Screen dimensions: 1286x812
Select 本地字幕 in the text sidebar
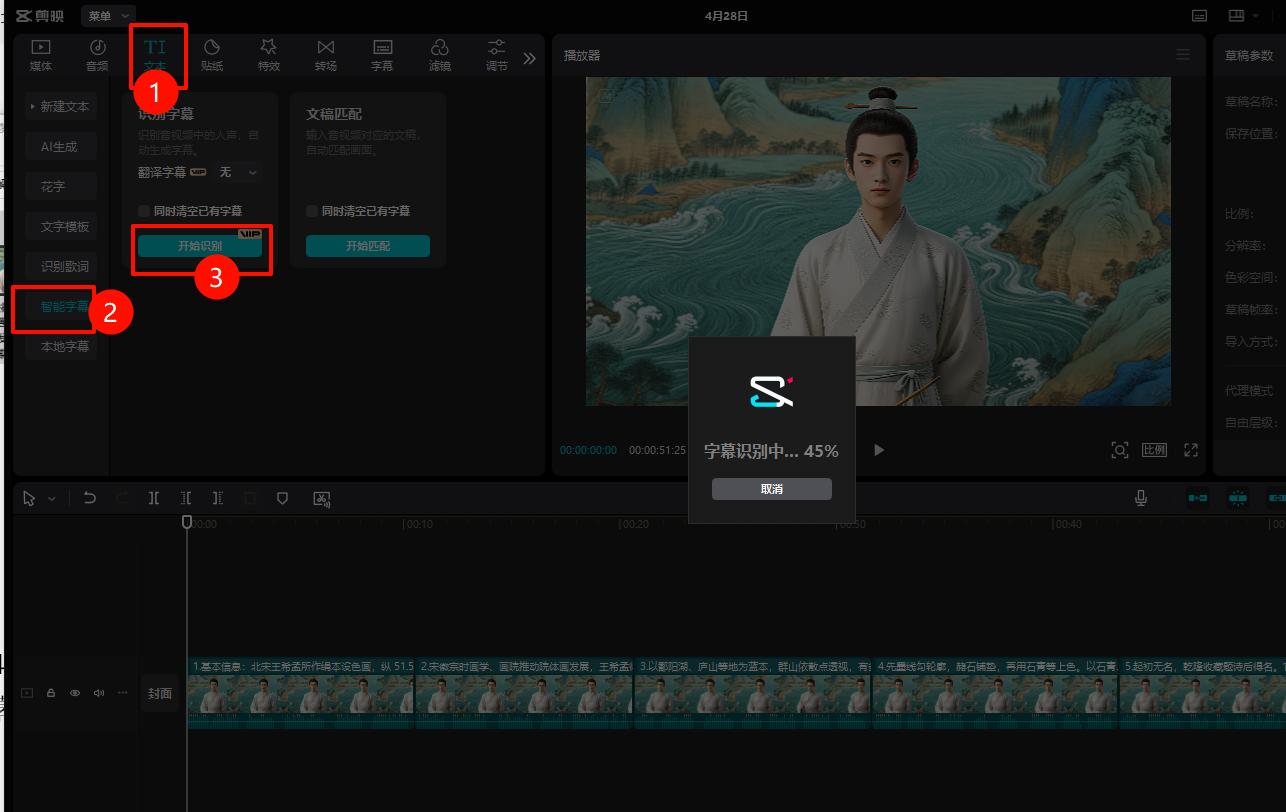pos(60,346)
